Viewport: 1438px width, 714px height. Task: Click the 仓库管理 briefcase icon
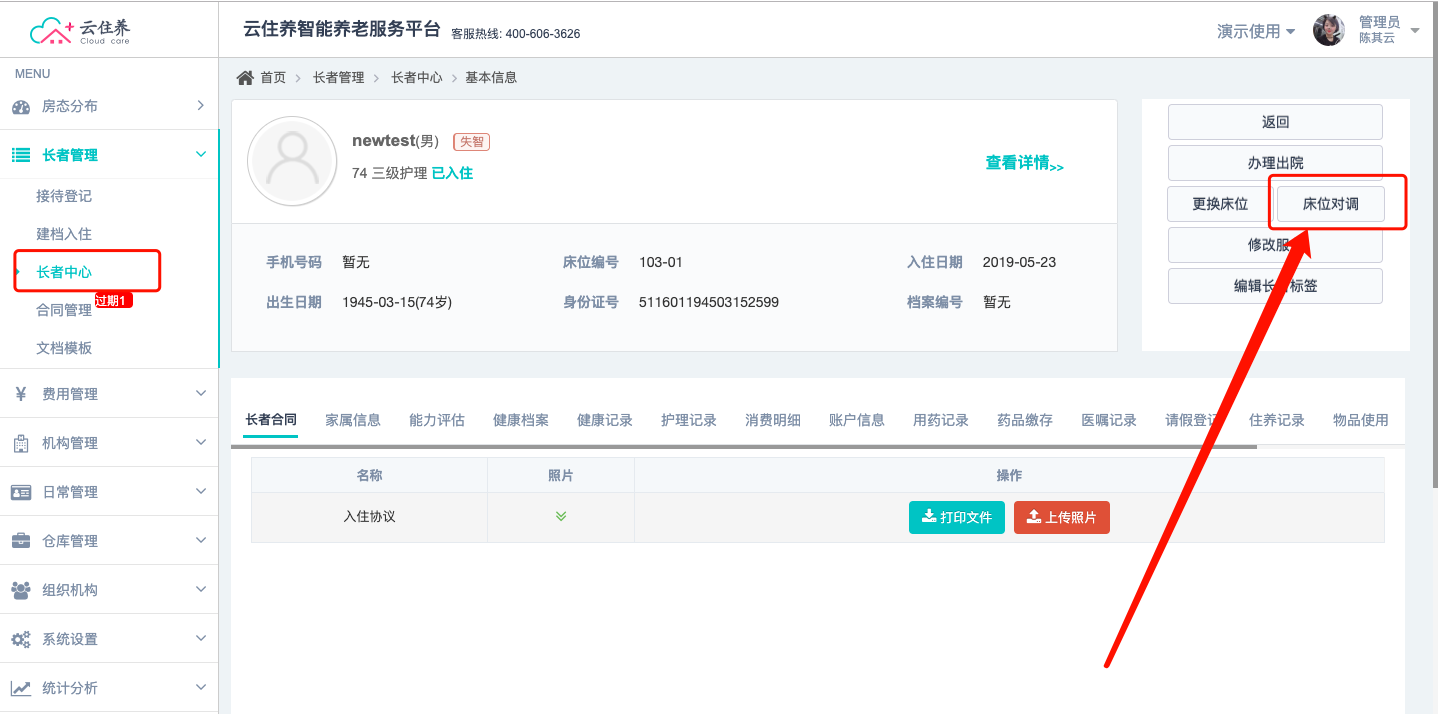(20, 541)
